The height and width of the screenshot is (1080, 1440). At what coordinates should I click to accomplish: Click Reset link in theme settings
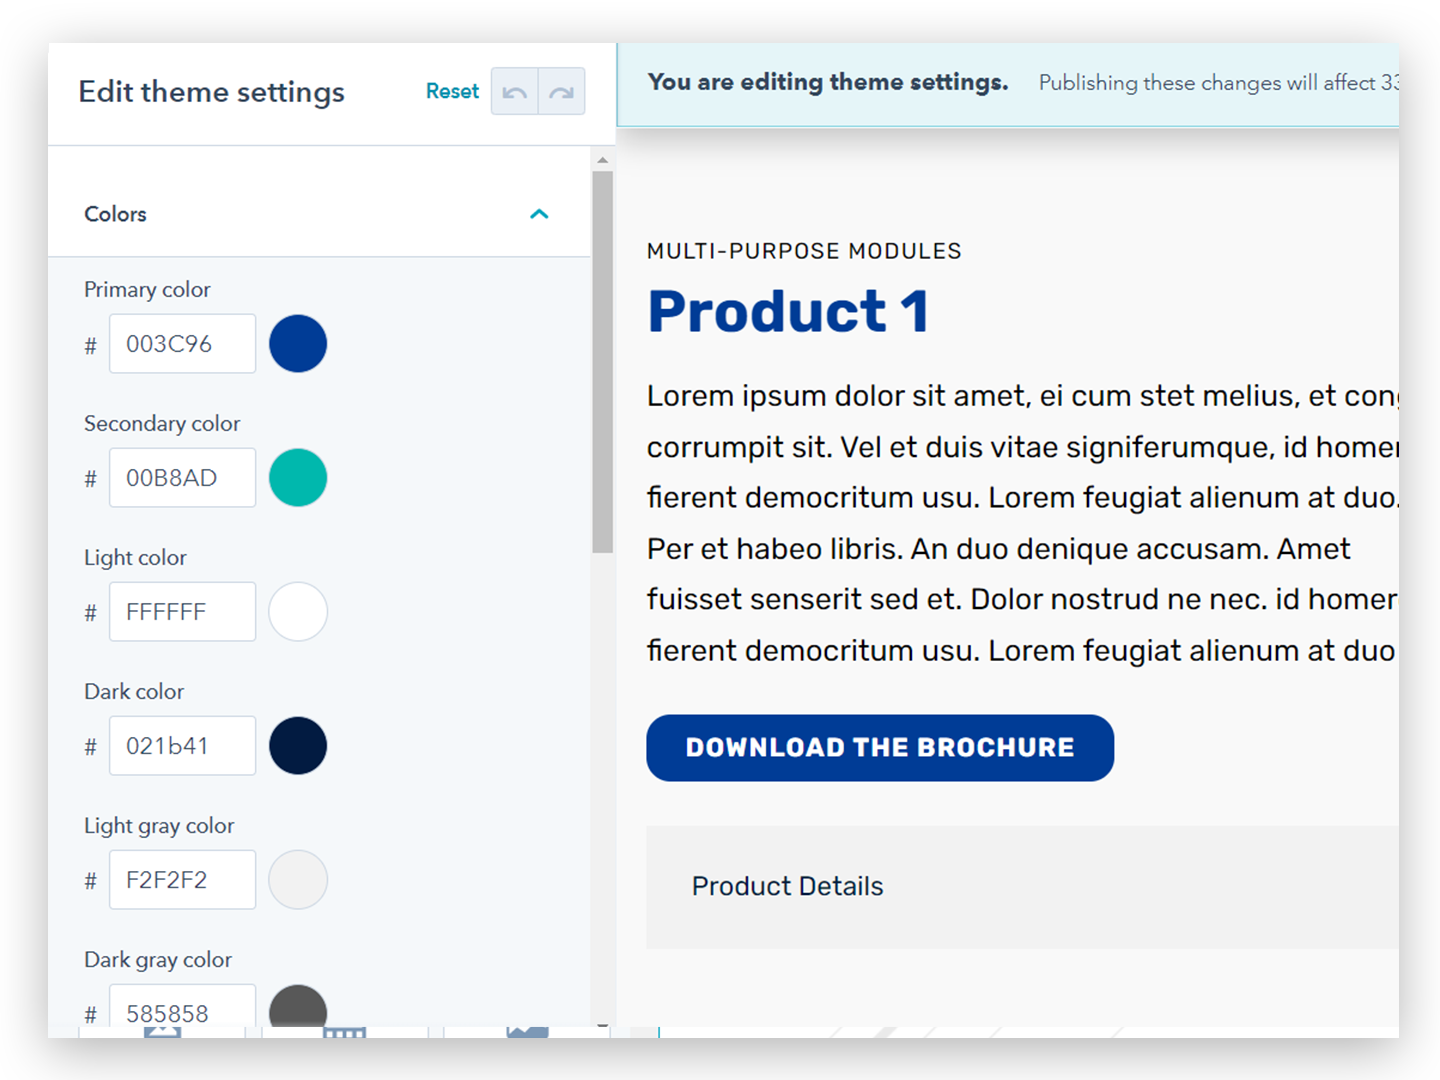pyautogui.click(x=452, y=91)
